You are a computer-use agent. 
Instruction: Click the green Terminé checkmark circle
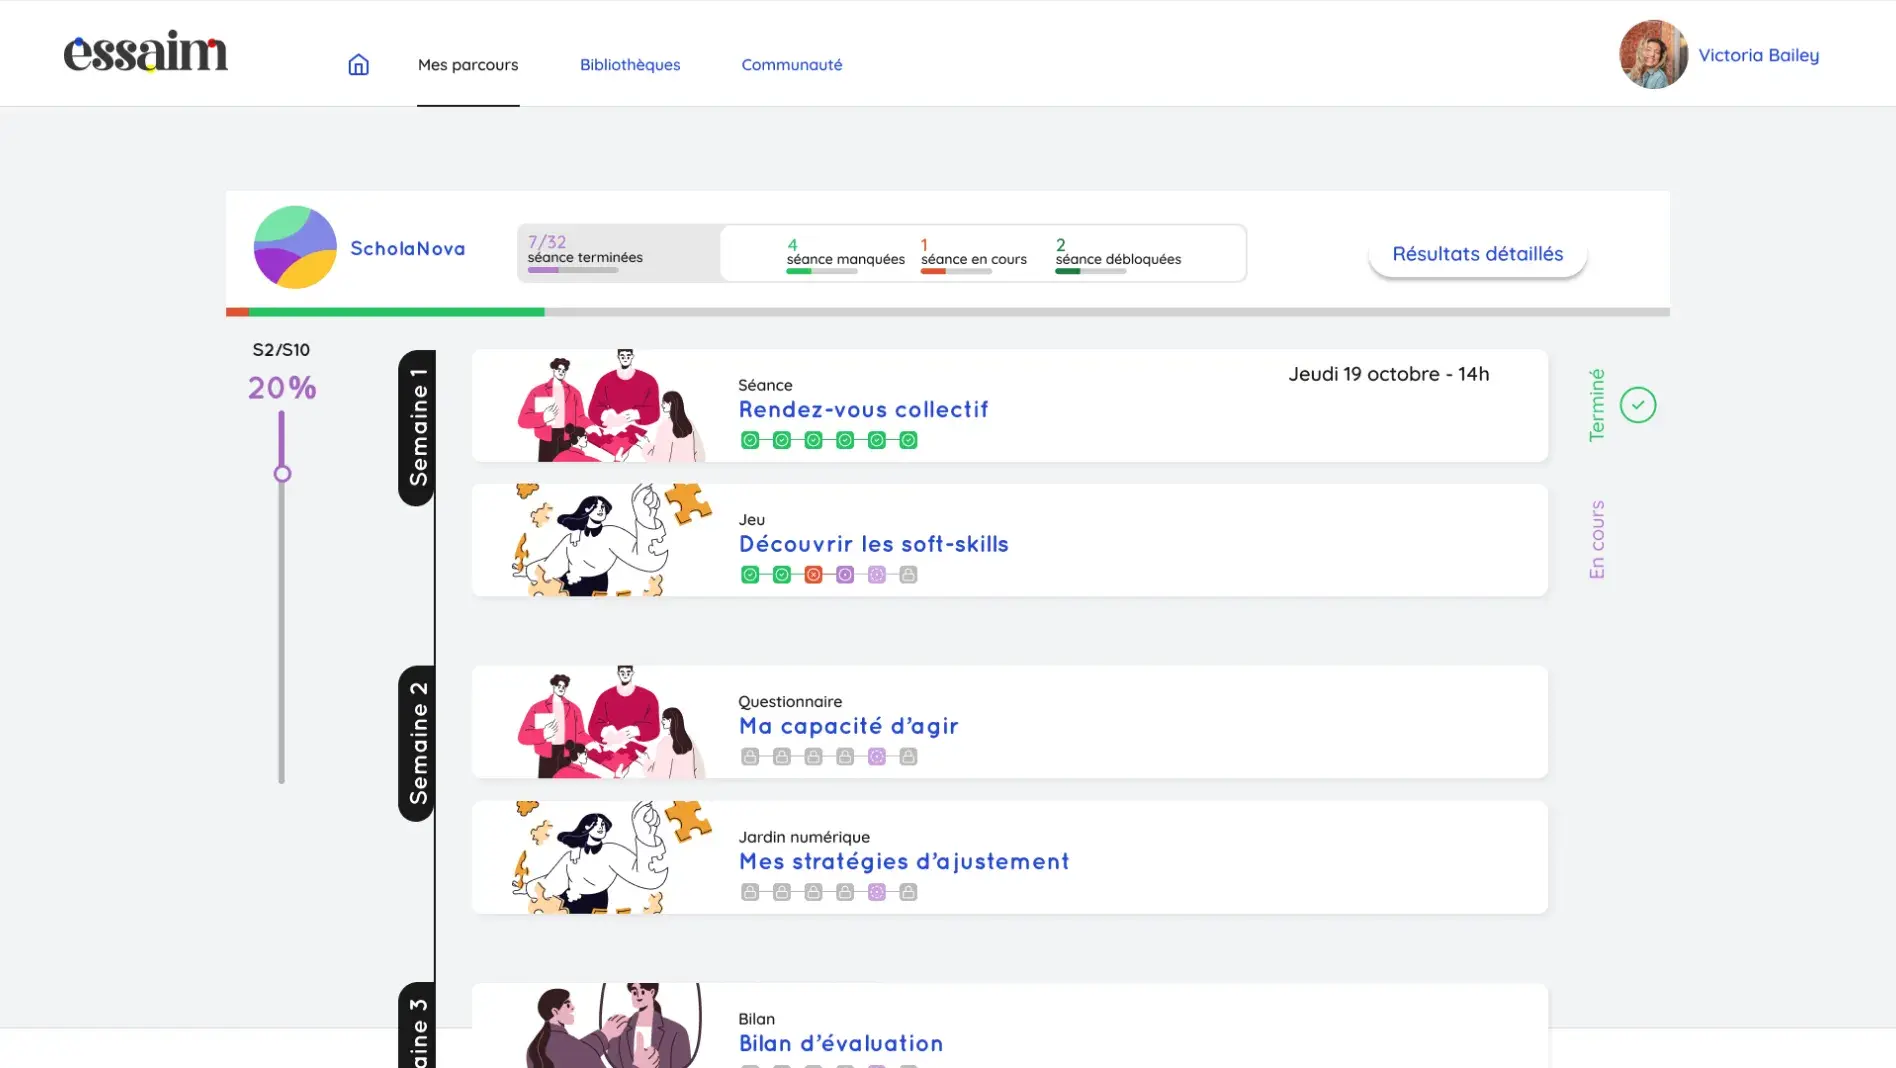(x=1637, y=405)
